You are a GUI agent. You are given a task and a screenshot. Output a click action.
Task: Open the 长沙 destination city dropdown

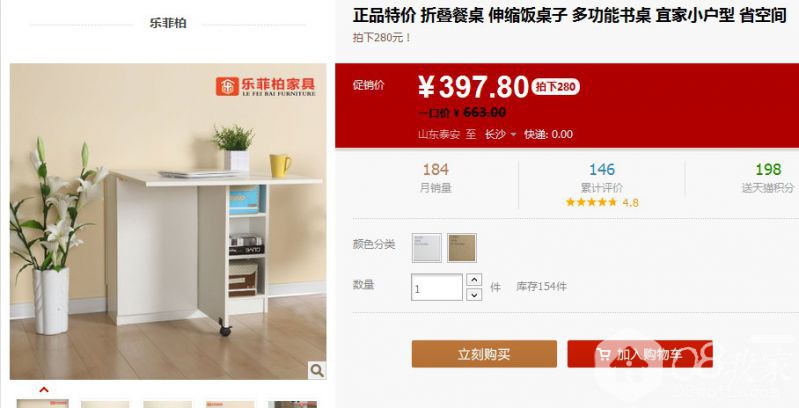(500, 134)
